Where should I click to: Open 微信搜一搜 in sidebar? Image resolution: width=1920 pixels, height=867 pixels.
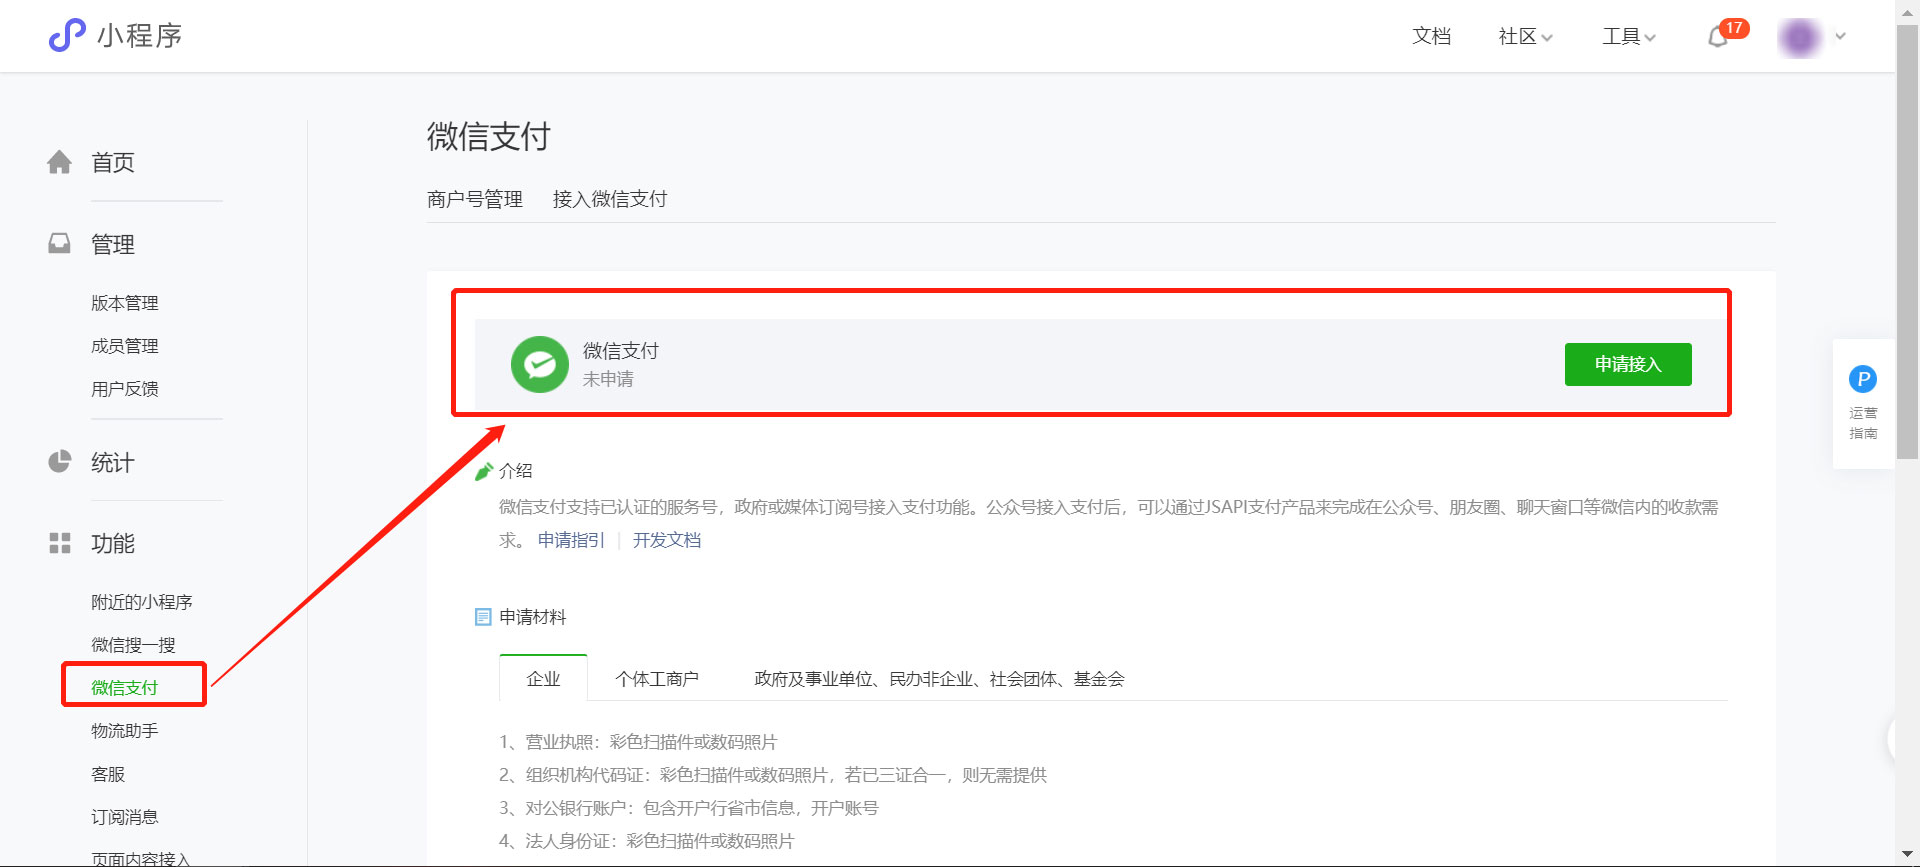(x=133, y=645)
